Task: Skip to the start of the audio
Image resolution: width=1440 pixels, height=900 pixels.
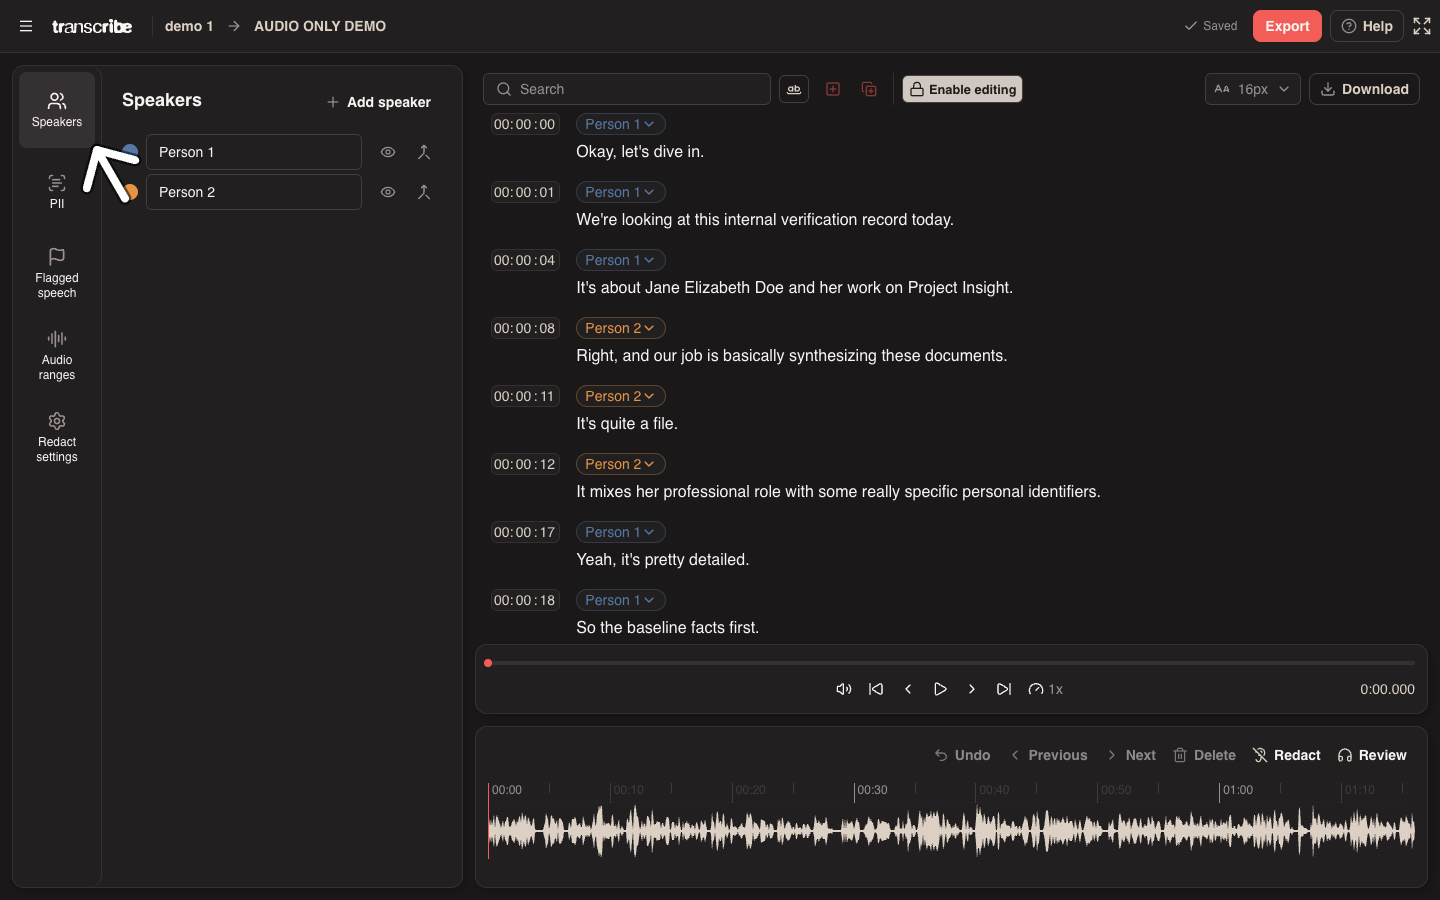Action: [x=876, y=689]
